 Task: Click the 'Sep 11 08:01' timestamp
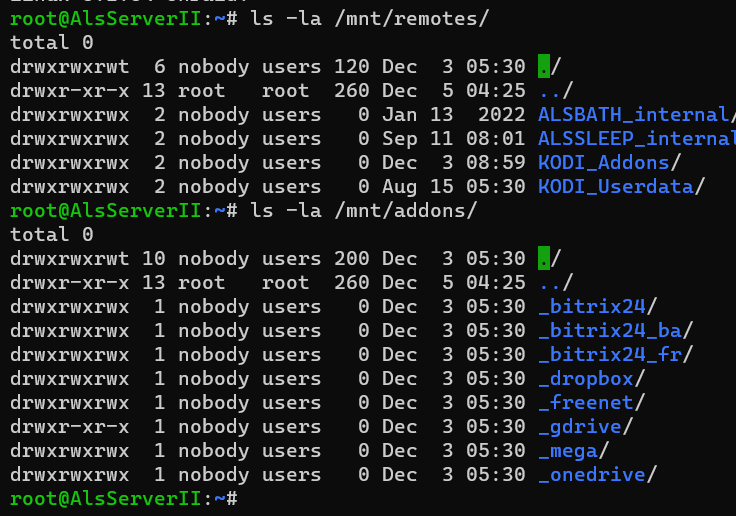453,139
